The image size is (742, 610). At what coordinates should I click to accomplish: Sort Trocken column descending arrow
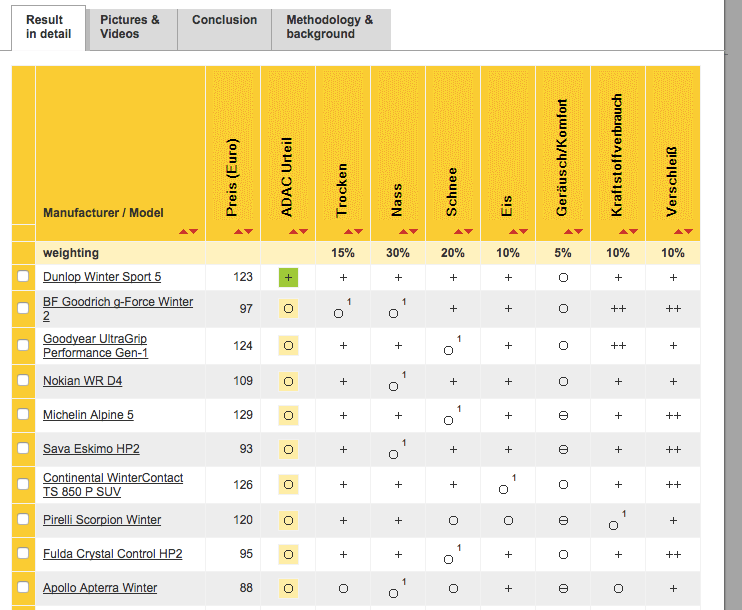coord(358,231)
